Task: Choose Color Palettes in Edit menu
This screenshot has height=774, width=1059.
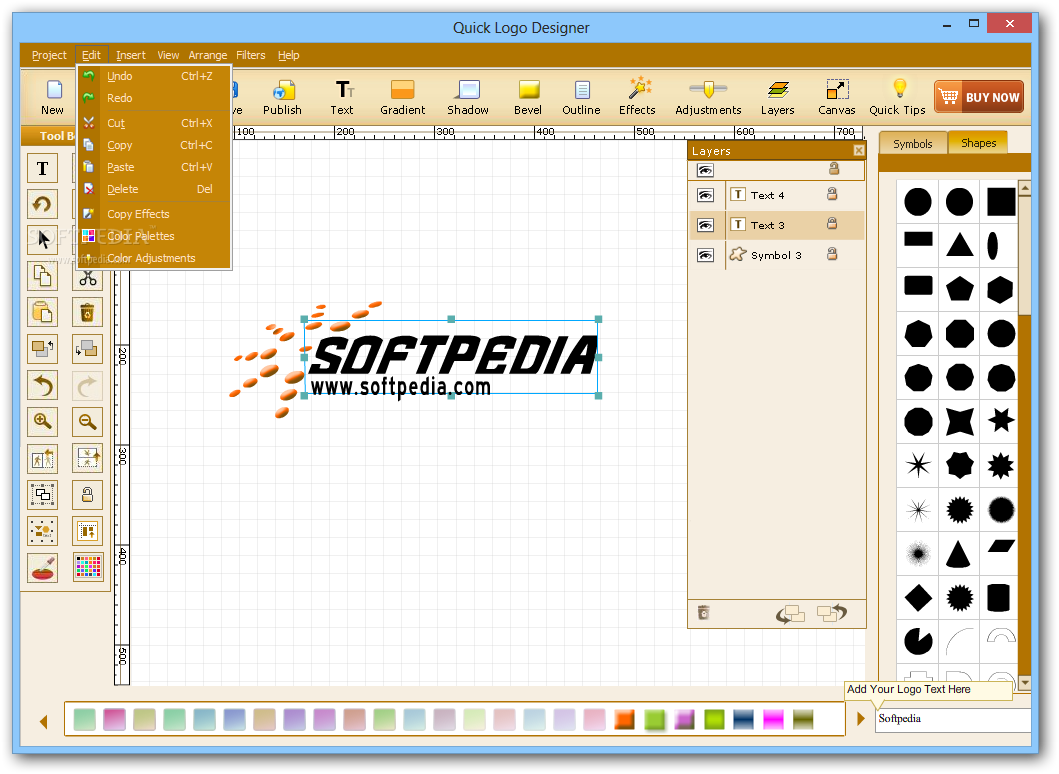Action: point(155,236)
